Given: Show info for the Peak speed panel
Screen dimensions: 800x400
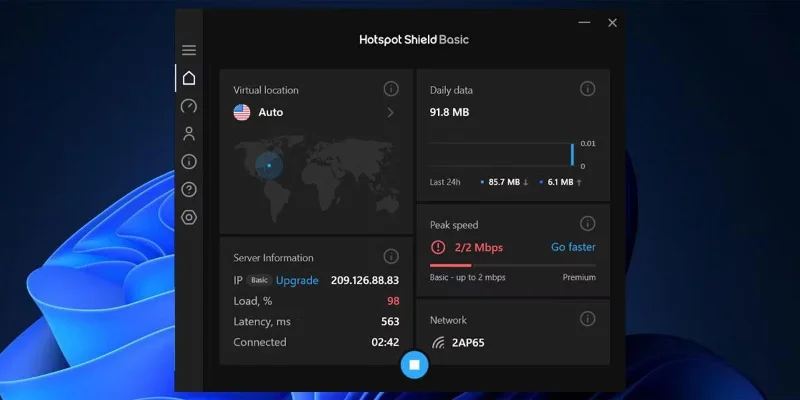Looking at the screenshot, I should click(587, 223).
